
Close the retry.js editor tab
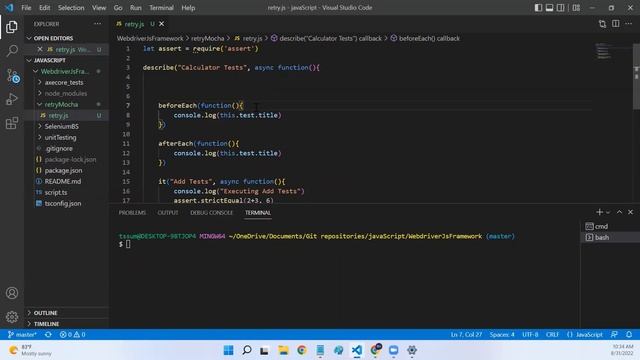pyautogui.click(x=162, y=24)
